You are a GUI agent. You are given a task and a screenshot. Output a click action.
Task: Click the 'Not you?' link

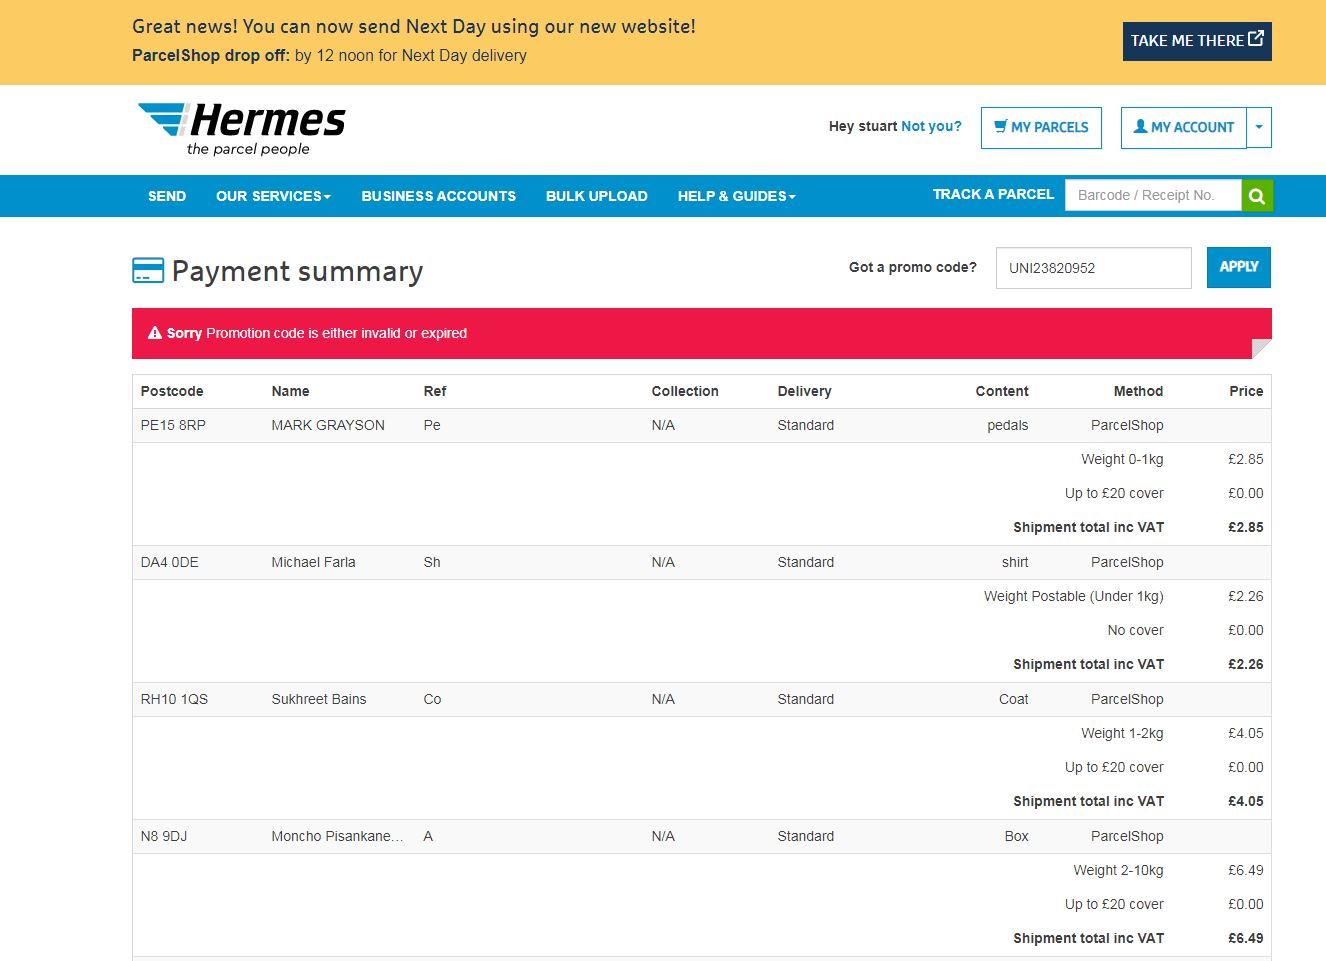pos(931,126)
